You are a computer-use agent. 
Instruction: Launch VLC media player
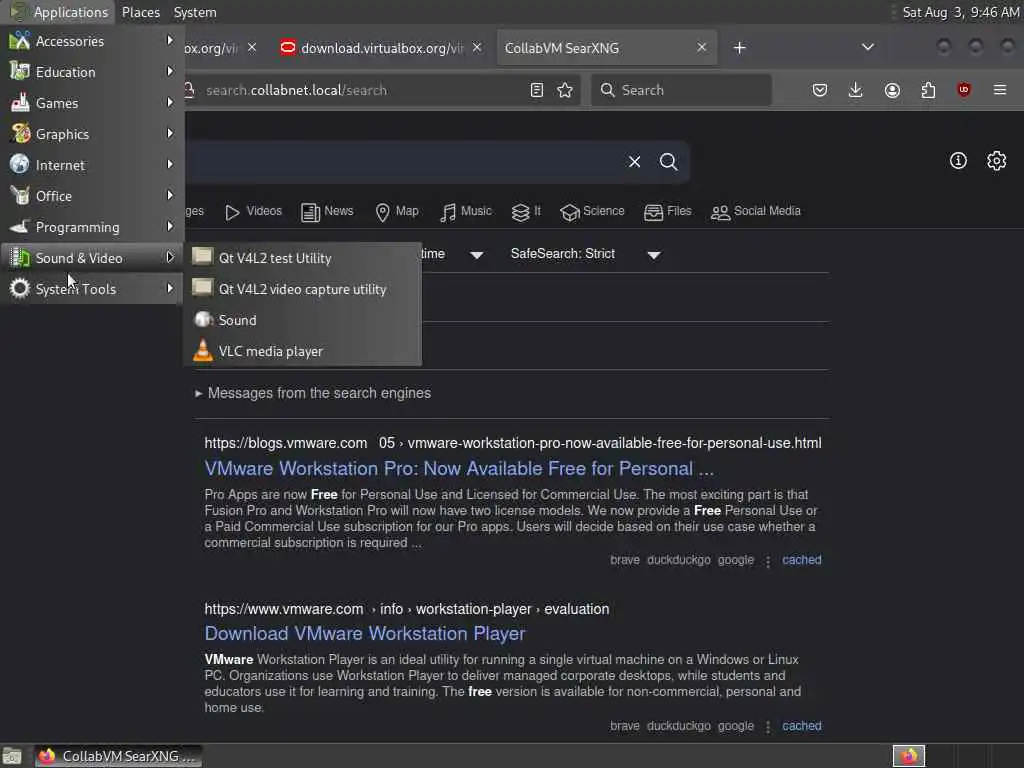tap(302, 351)
